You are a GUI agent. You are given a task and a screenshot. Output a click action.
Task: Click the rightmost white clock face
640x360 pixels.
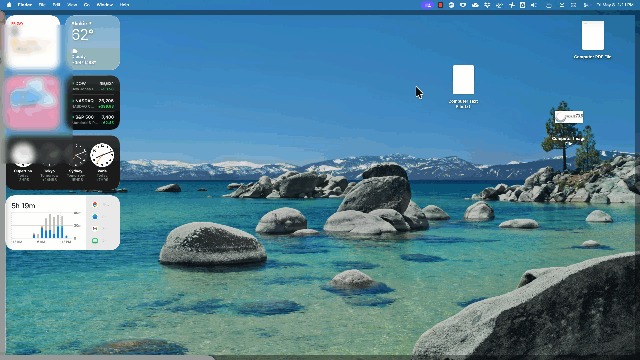coord(102,155)
